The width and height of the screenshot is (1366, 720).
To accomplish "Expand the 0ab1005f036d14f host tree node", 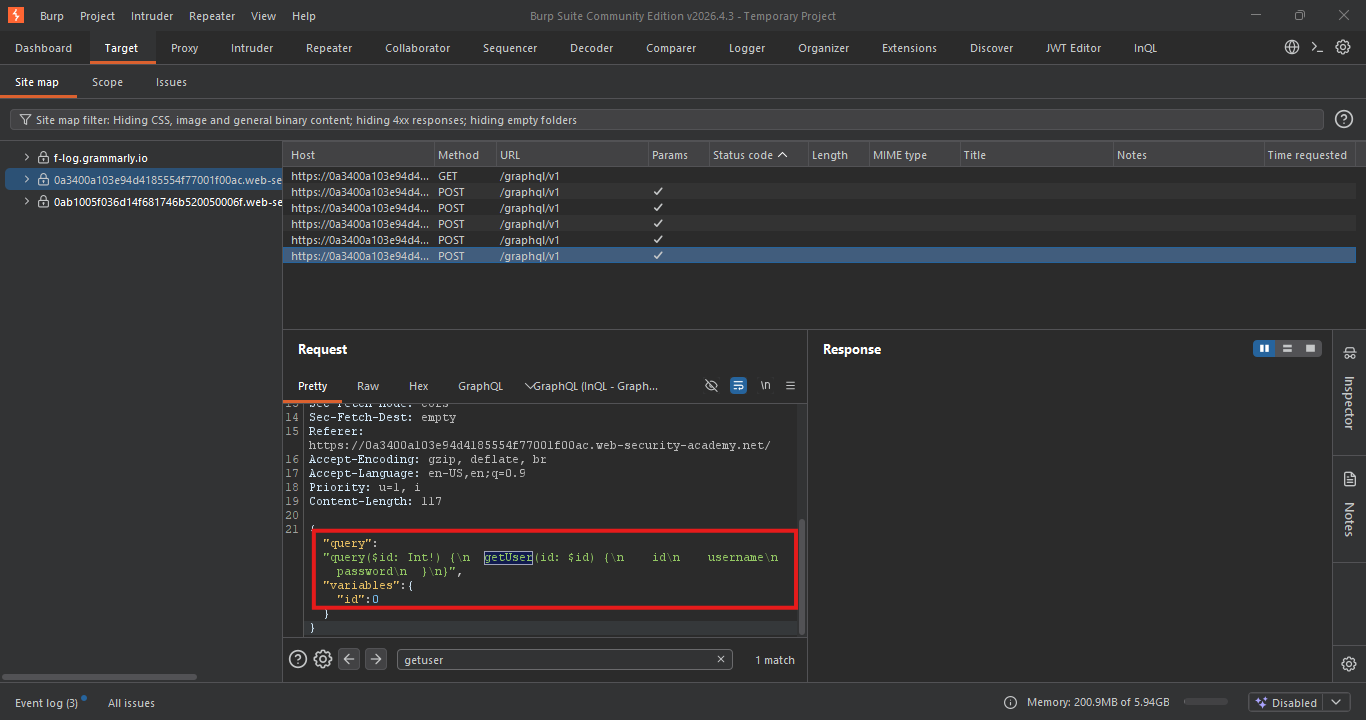I will coord(28,202).
